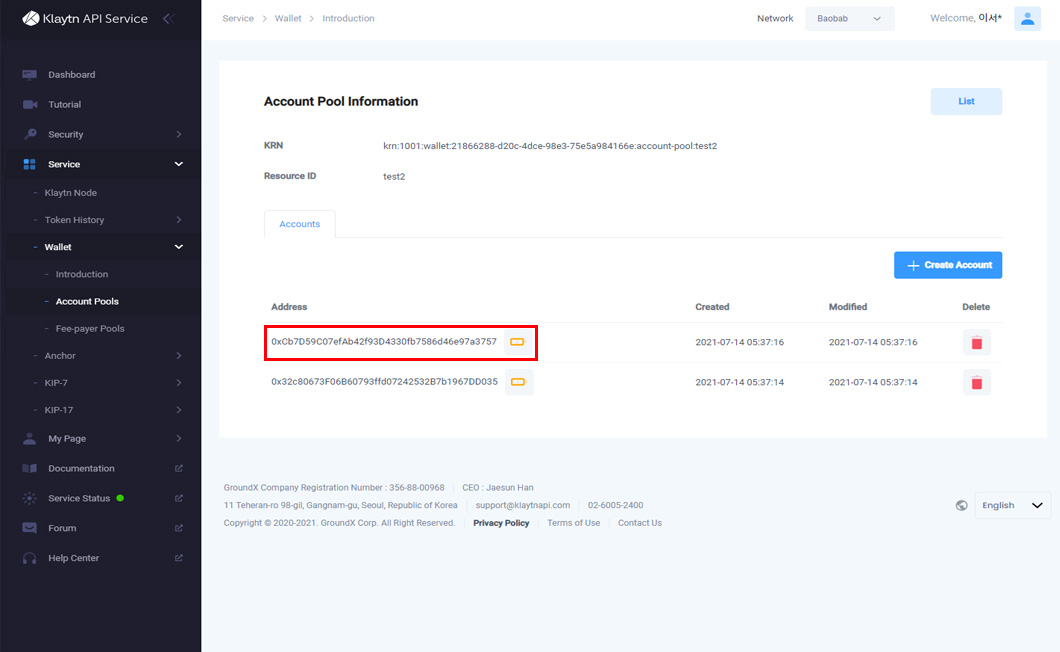
Task: Click the Resource ID value test2
Action: click(x=394, y=177)
